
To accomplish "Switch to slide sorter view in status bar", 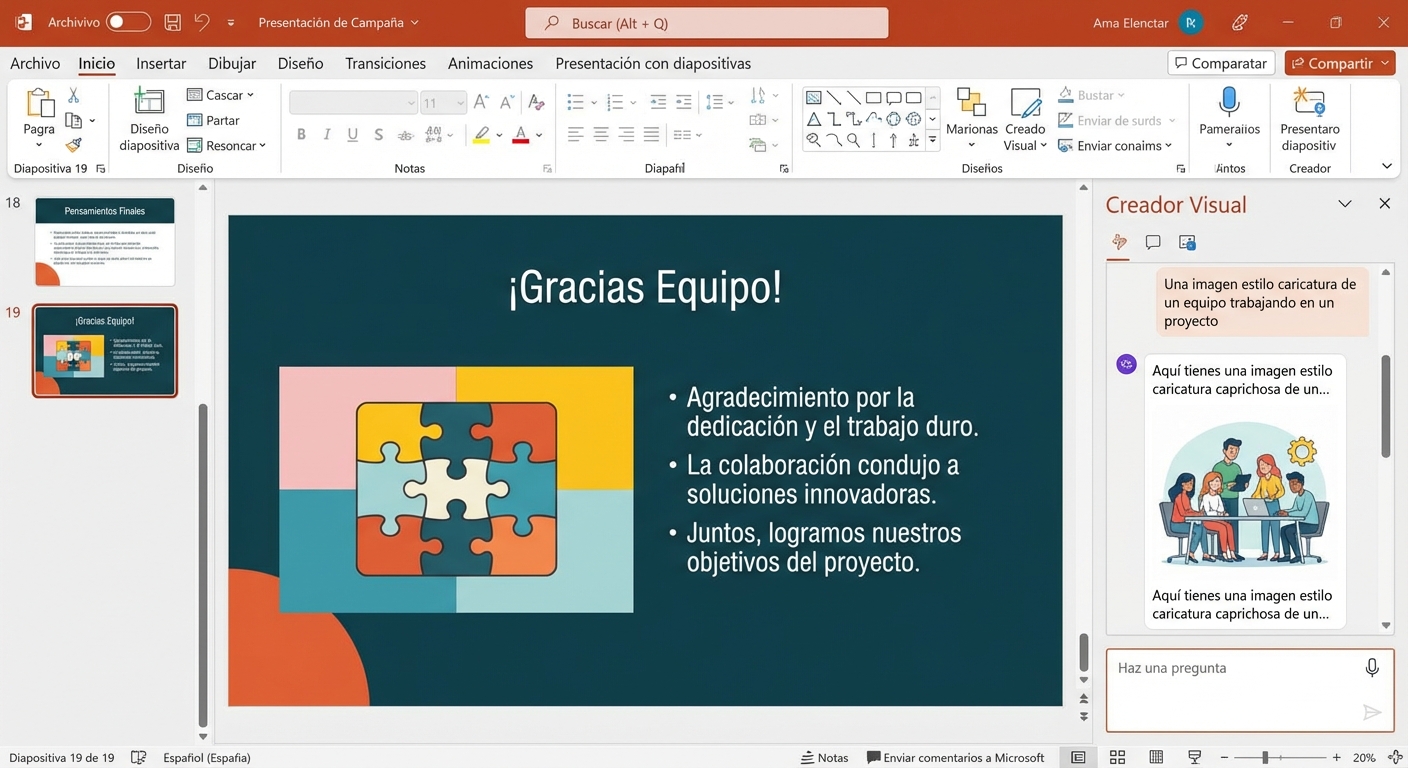I will [1117, 757].
